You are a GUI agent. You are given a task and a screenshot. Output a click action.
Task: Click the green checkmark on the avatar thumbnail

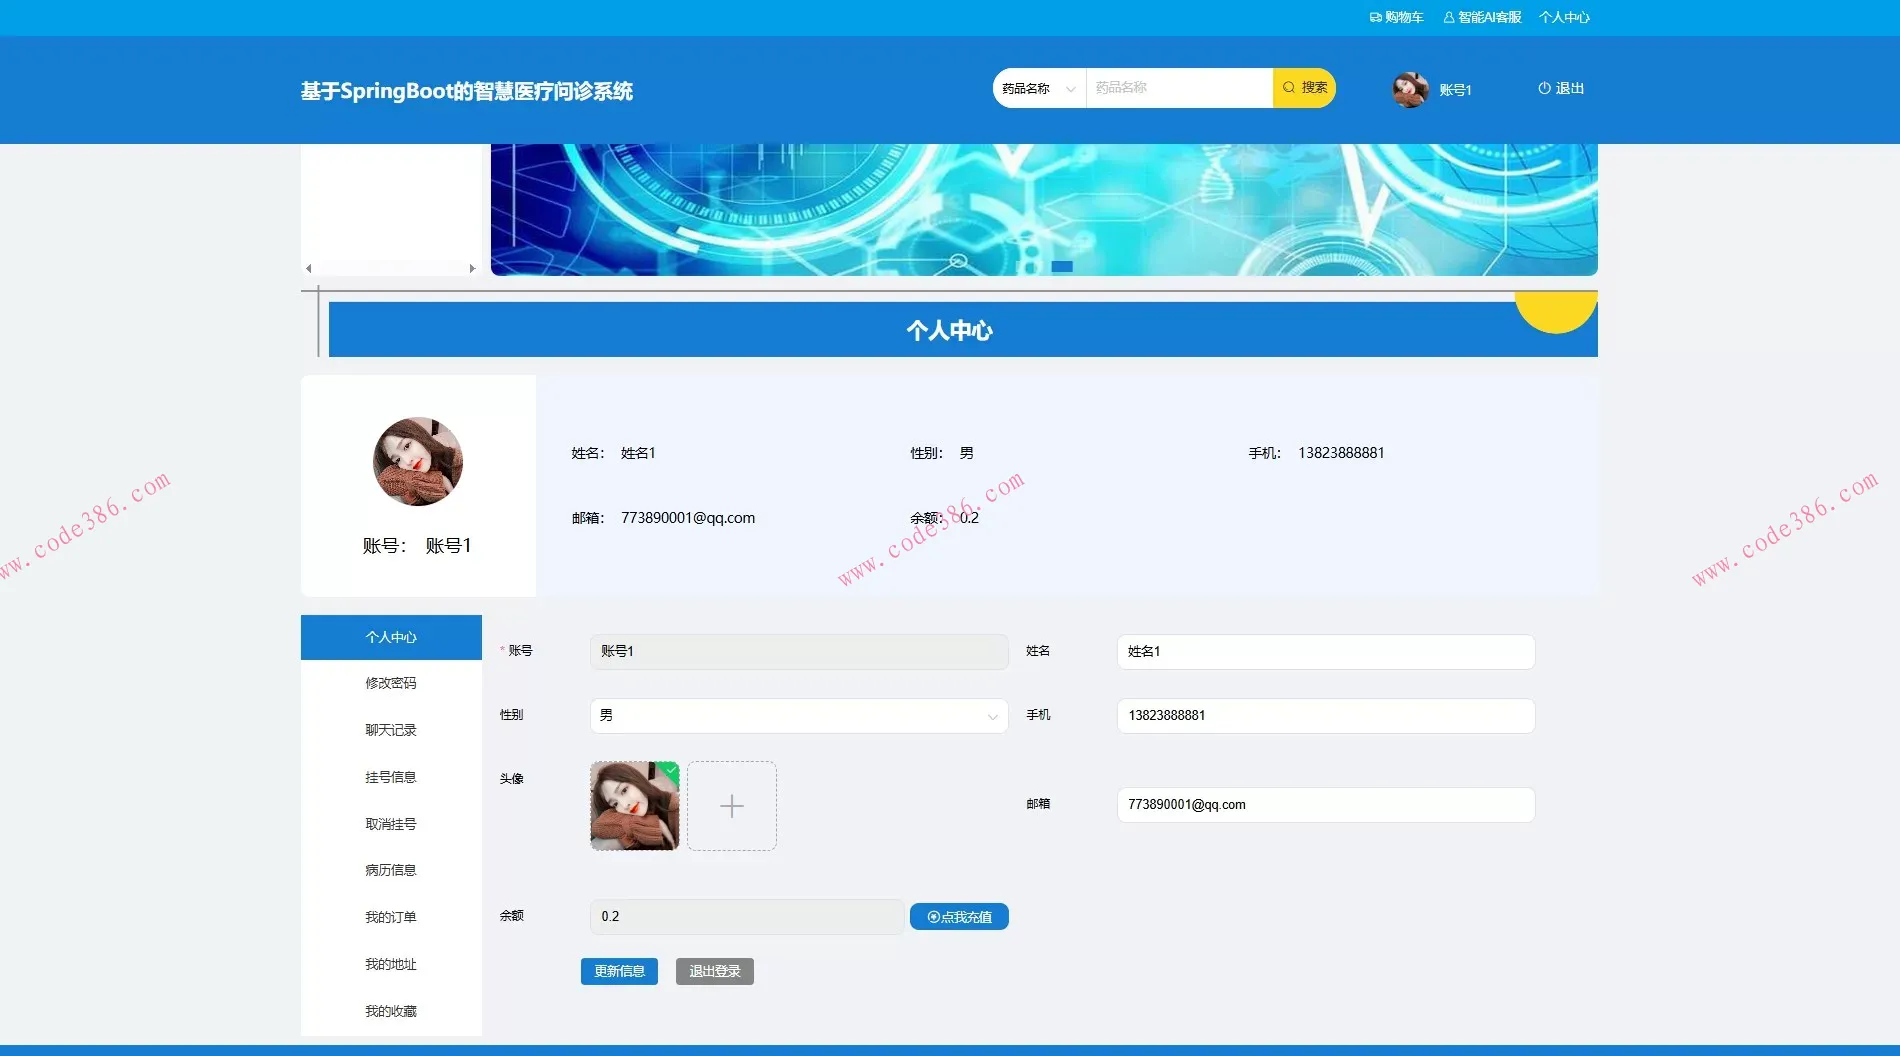click(670, 772)
